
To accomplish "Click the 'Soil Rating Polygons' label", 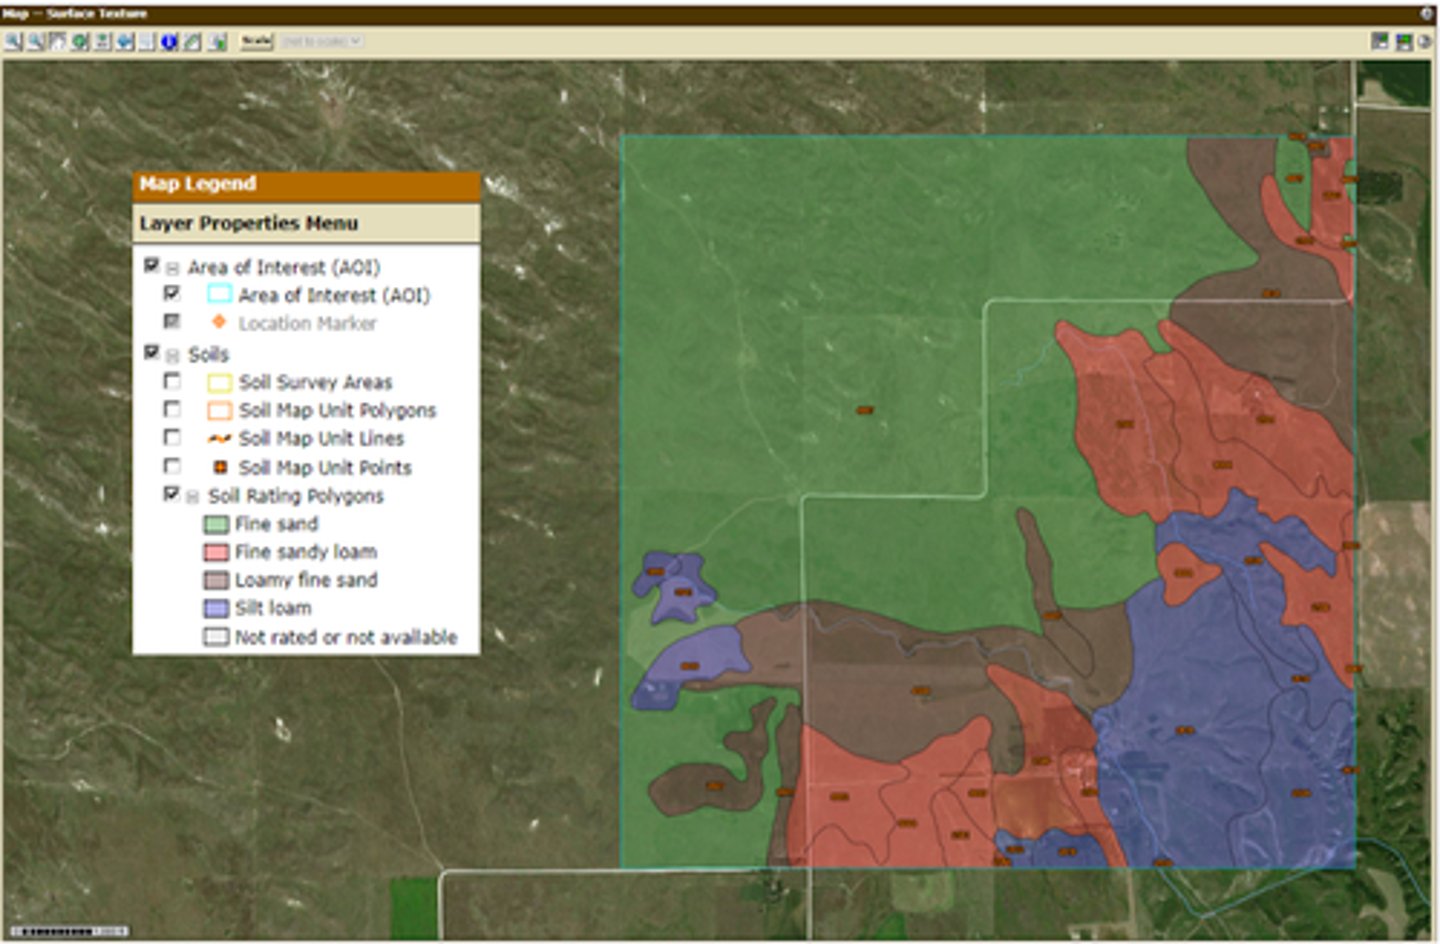I will coord(295,496).
